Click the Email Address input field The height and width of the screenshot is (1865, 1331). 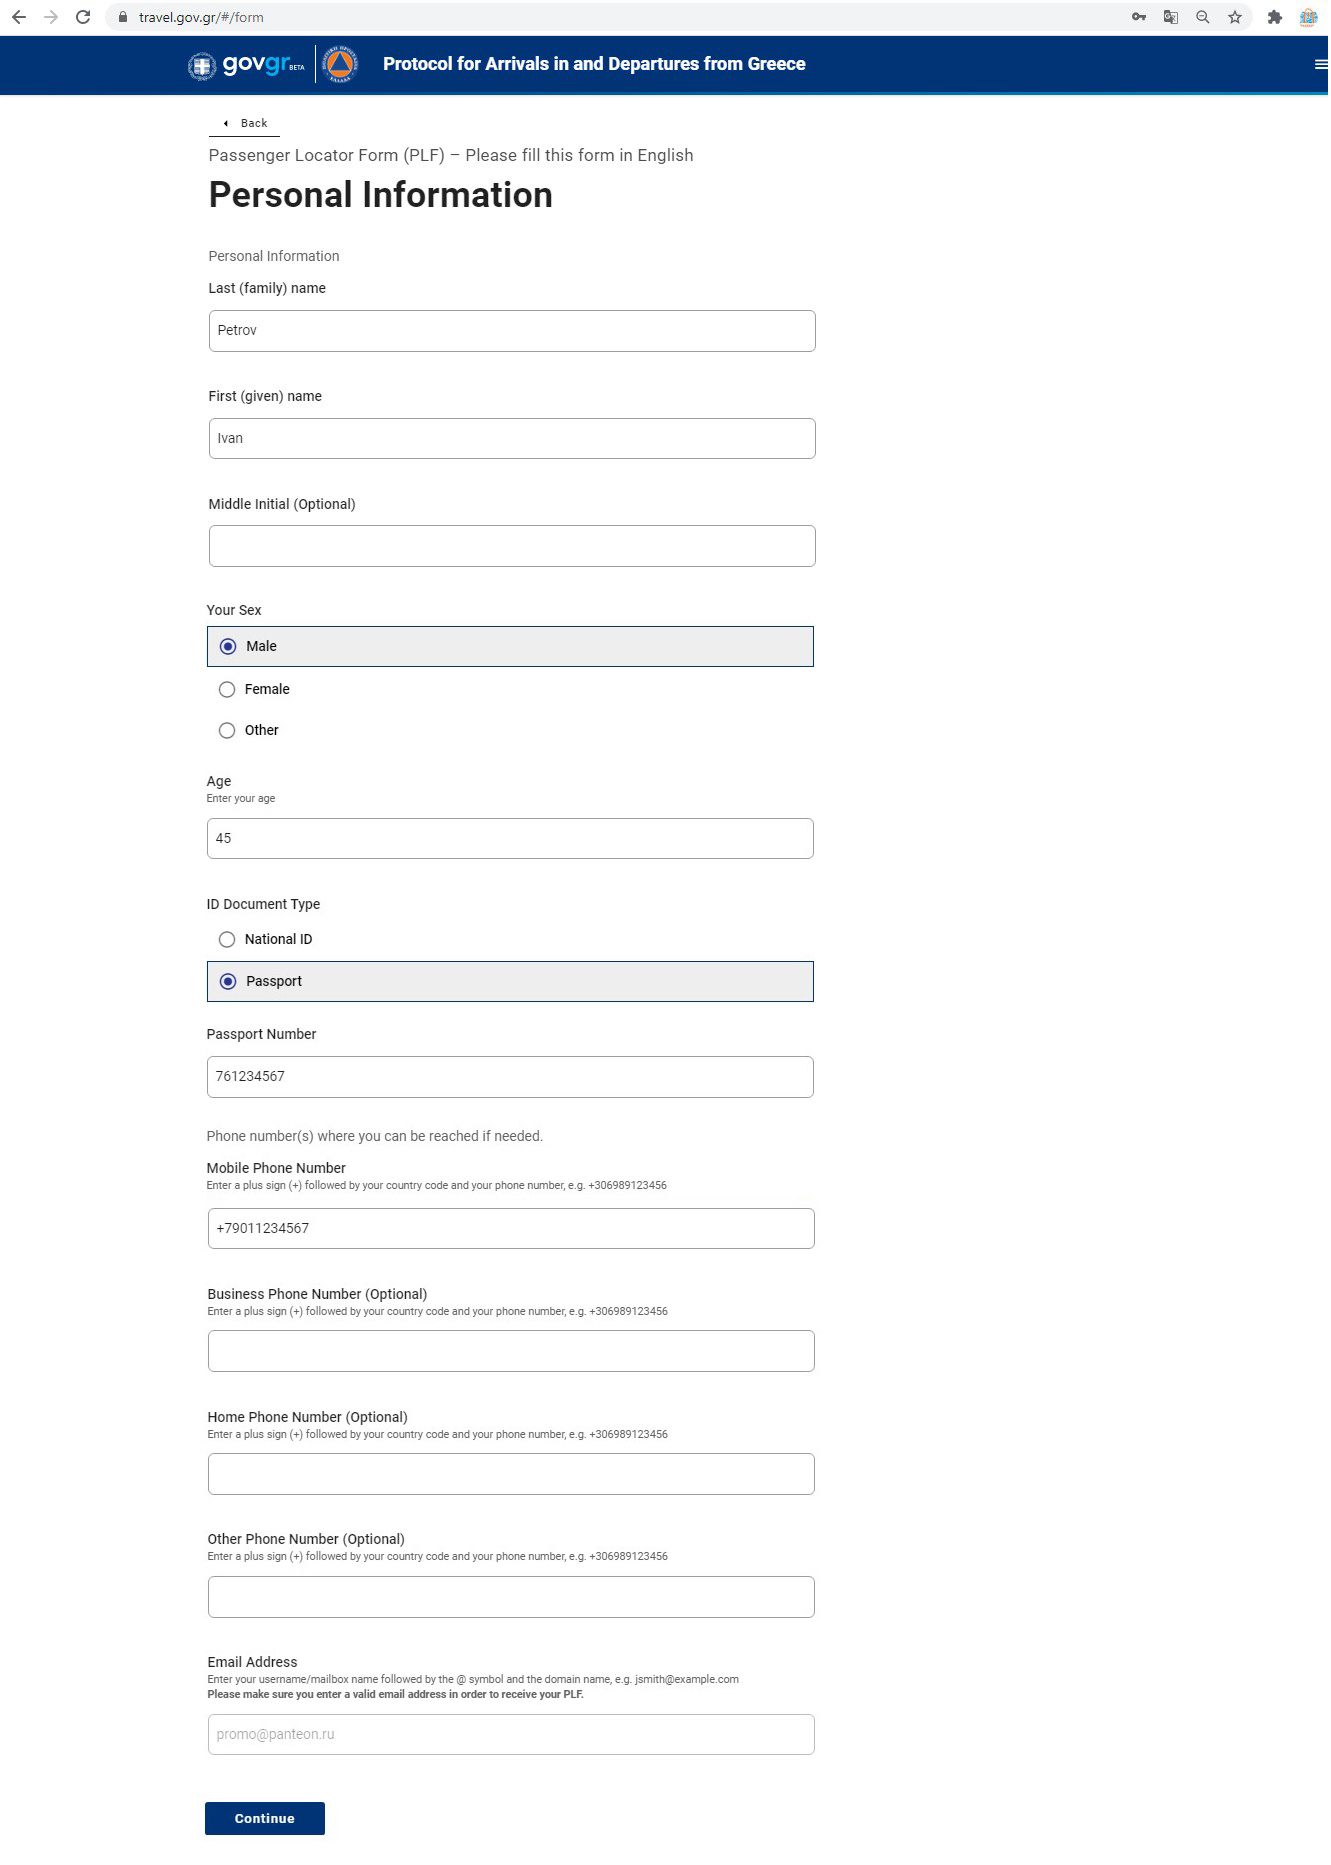(x=511, y=1735)
